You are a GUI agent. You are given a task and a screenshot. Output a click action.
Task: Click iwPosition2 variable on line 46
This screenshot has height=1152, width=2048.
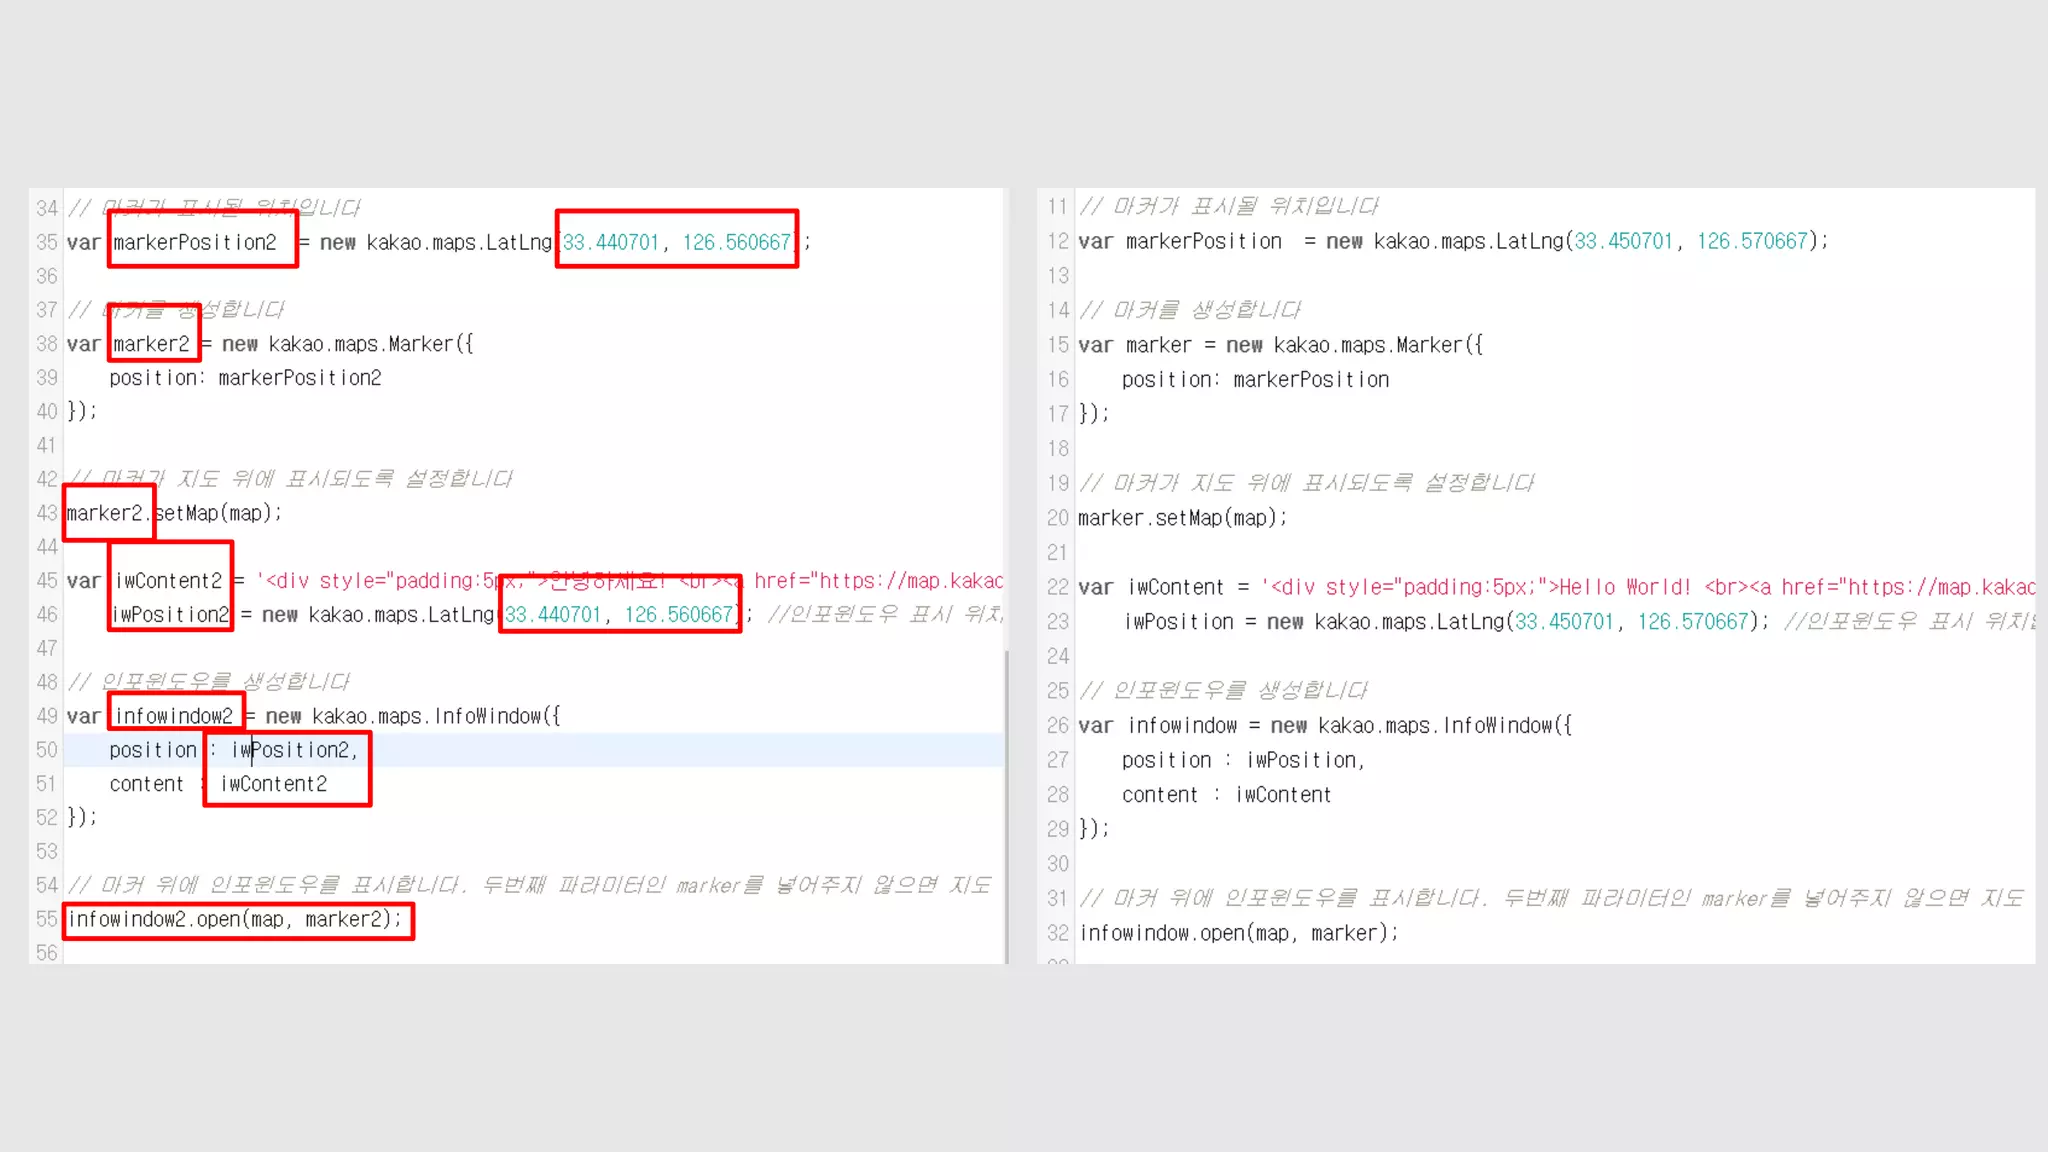pyautogui.click(x=170, y=615)
